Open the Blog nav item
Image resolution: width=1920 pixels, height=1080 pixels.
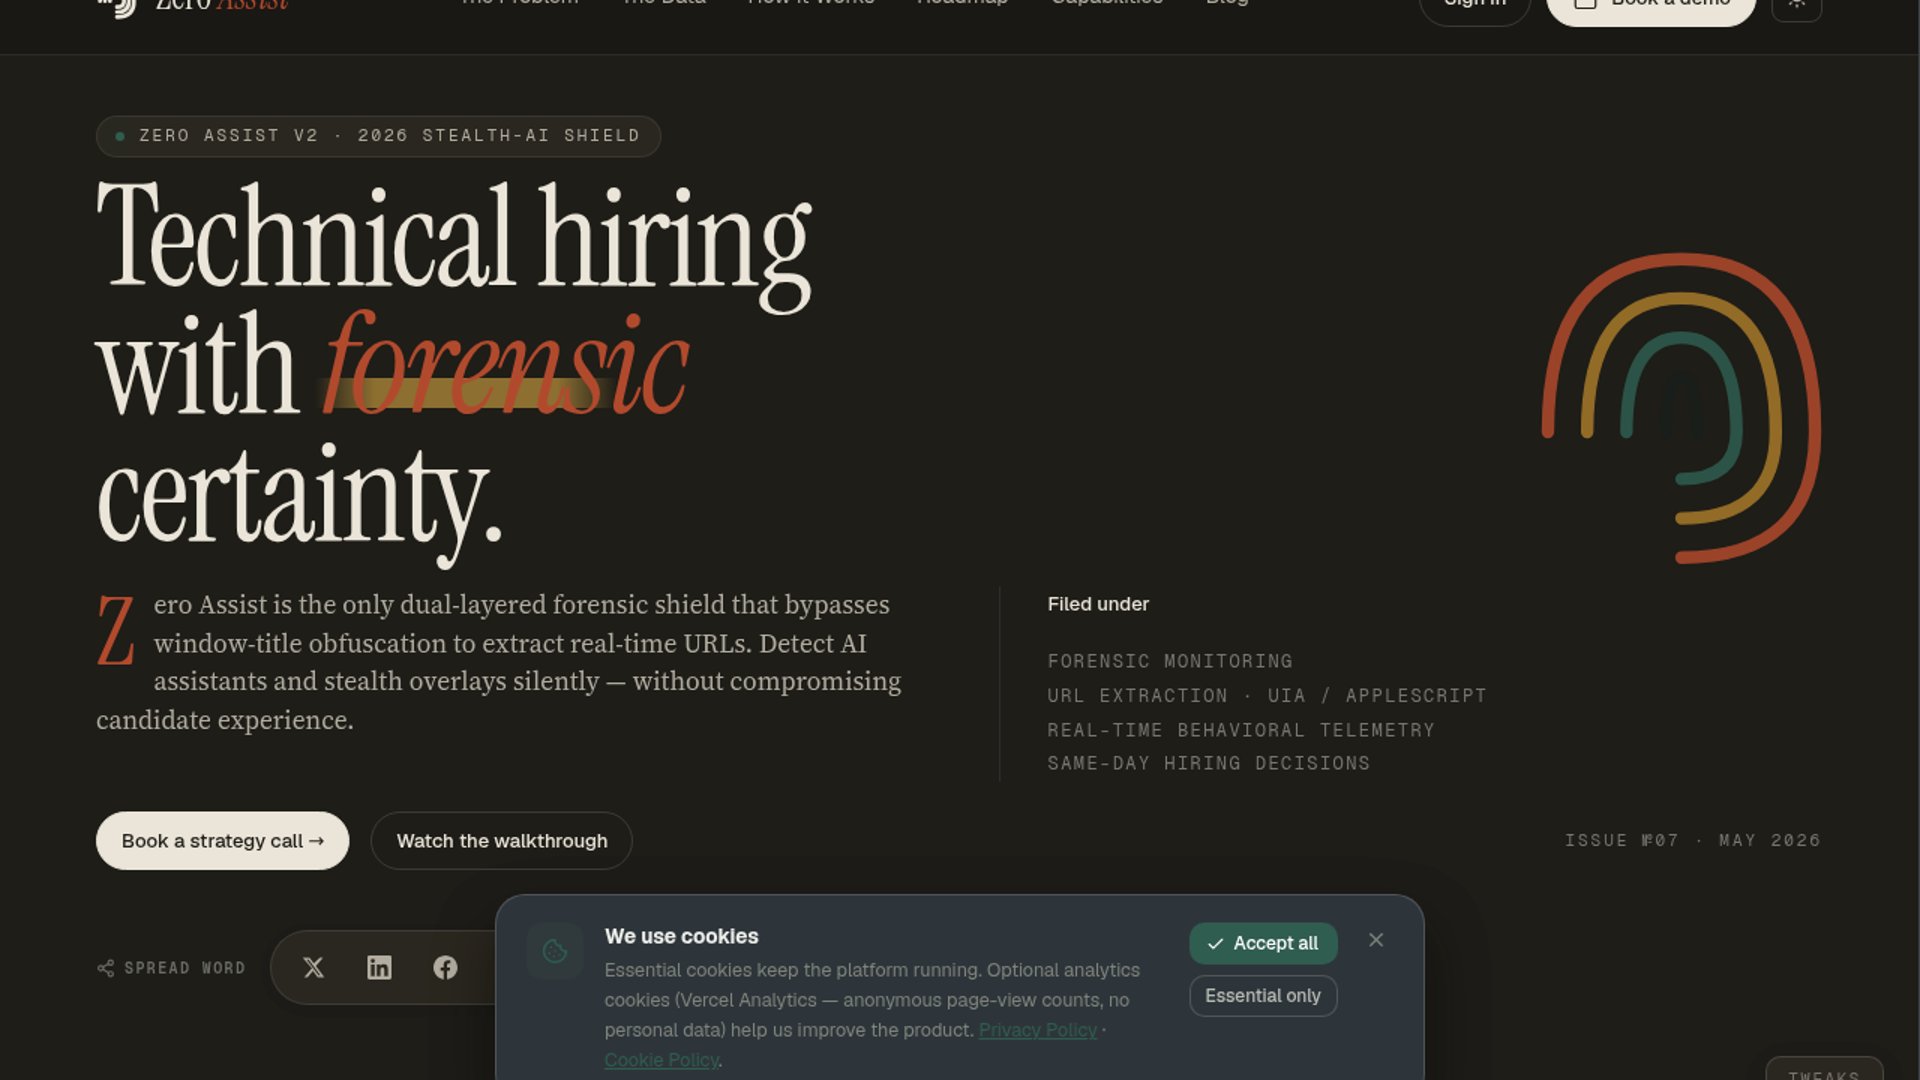pos(1227,3)
